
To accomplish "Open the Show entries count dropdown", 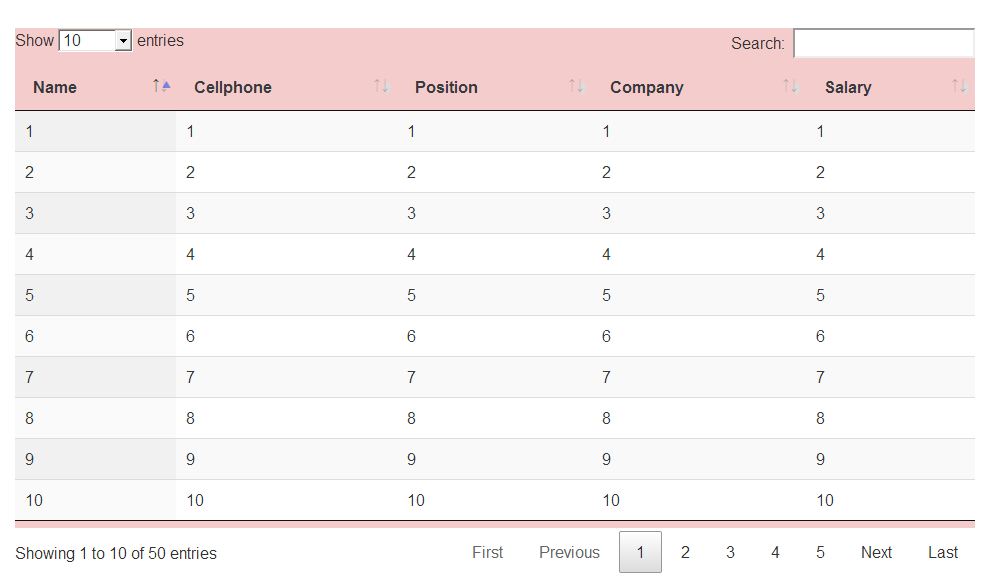I will click(96, 41).
